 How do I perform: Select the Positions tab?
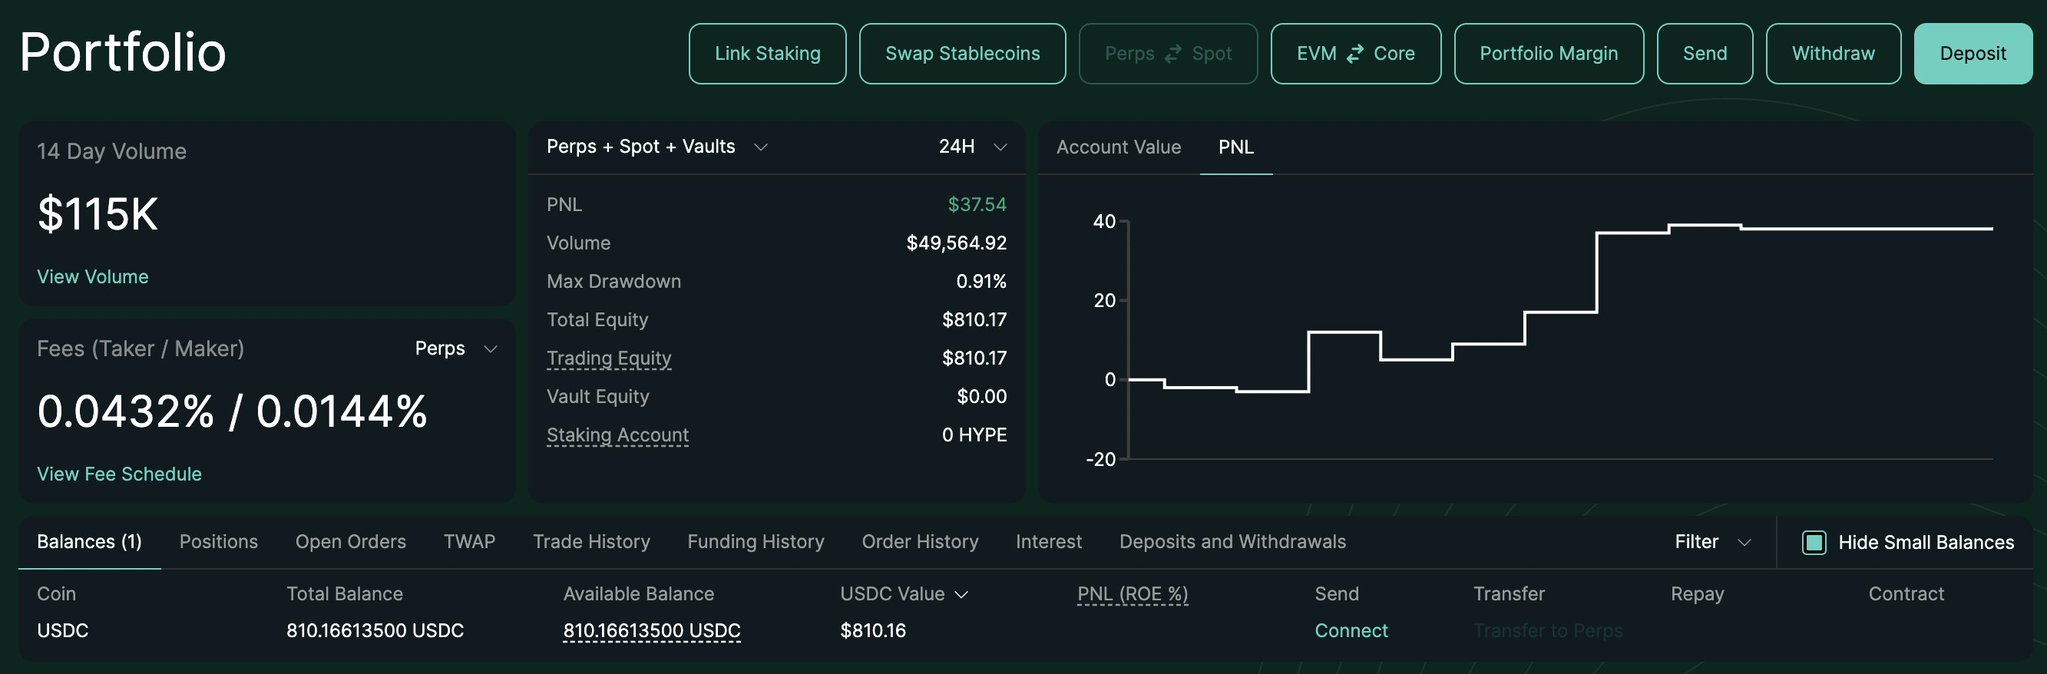point(218,542)
